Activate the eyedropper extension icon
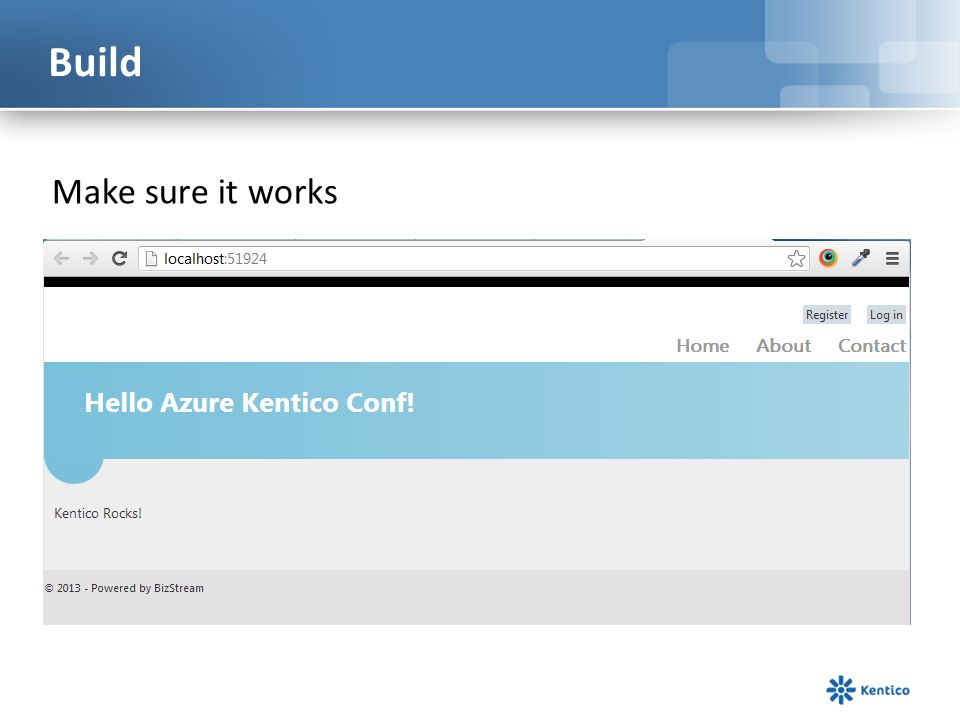Viewport: 960px width, 720px height. pyautogui.click(x=861, y=258)
